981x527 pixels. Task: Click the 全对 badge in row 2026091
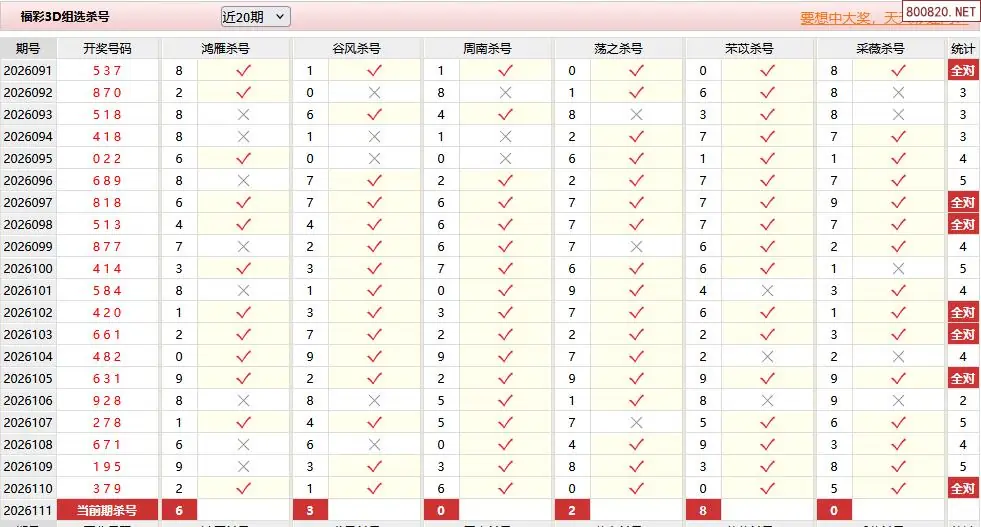pyautogui.click(x=962, y=70)
